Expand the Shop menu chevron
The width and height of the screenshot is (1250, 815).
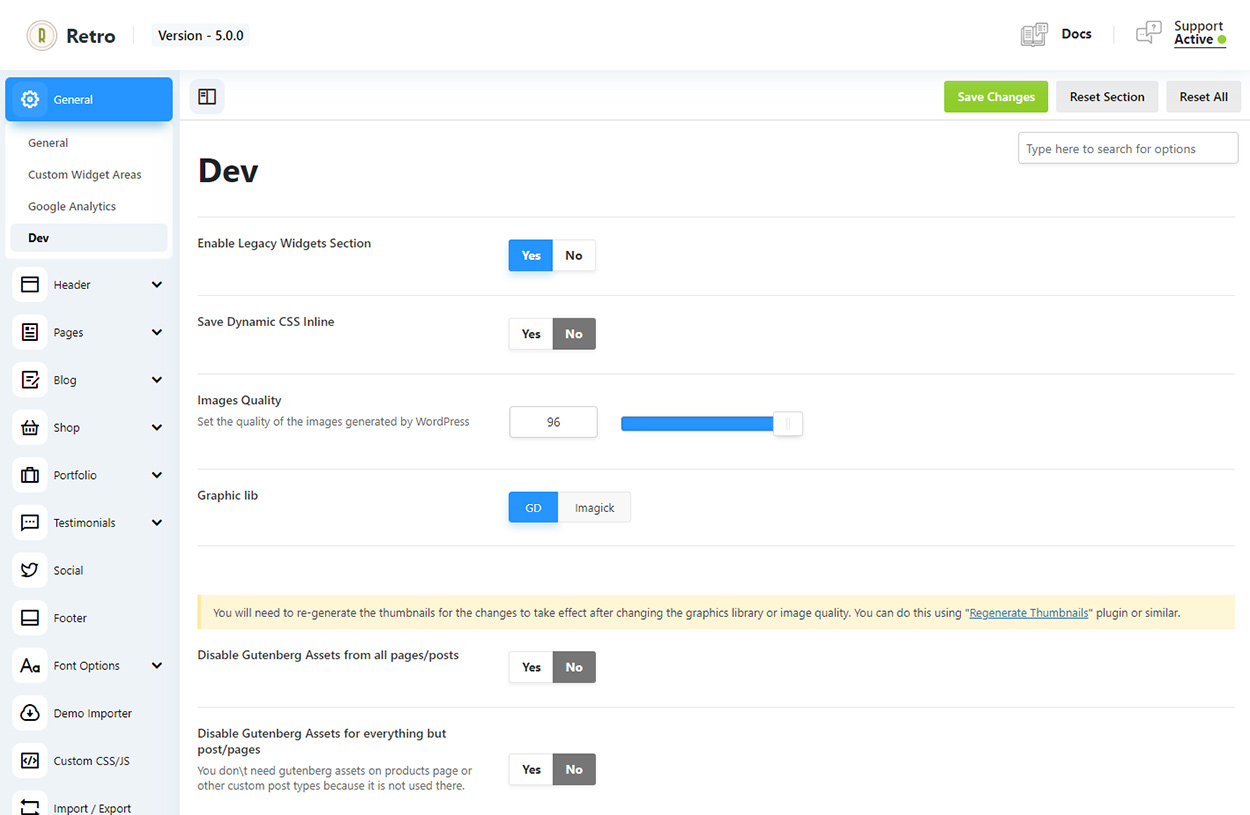point(157,428)
